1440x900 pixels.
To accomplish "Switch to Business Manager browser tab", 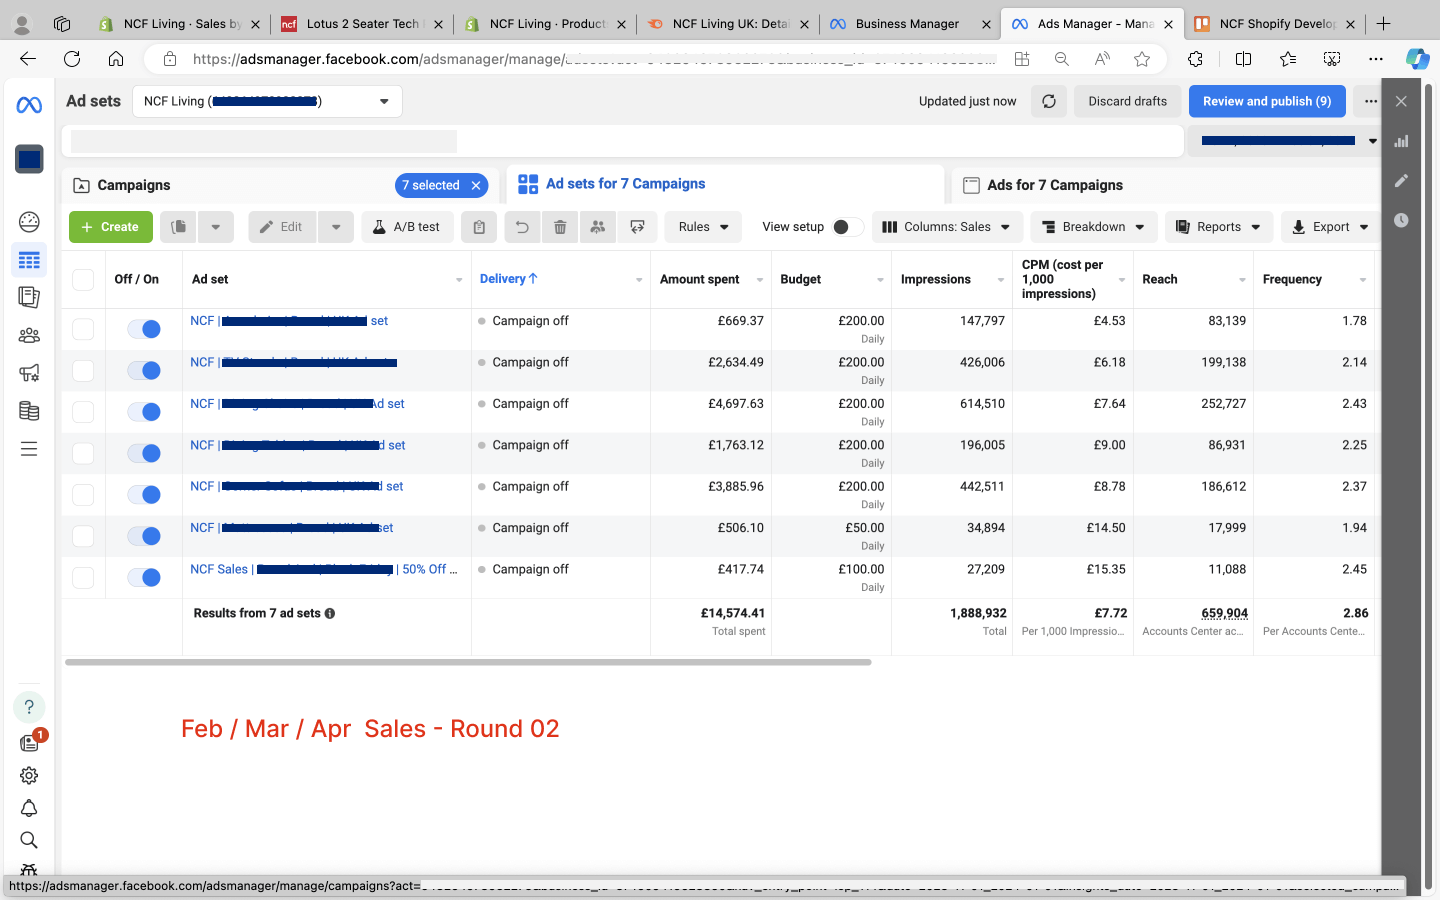I will tap(907, 24).
